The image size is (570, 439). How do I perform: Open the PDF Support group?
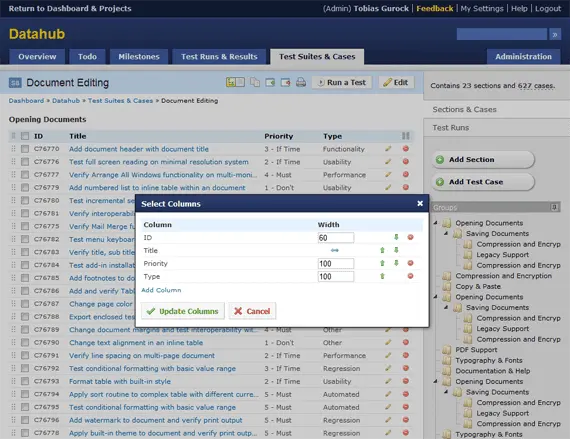(476, 350)
